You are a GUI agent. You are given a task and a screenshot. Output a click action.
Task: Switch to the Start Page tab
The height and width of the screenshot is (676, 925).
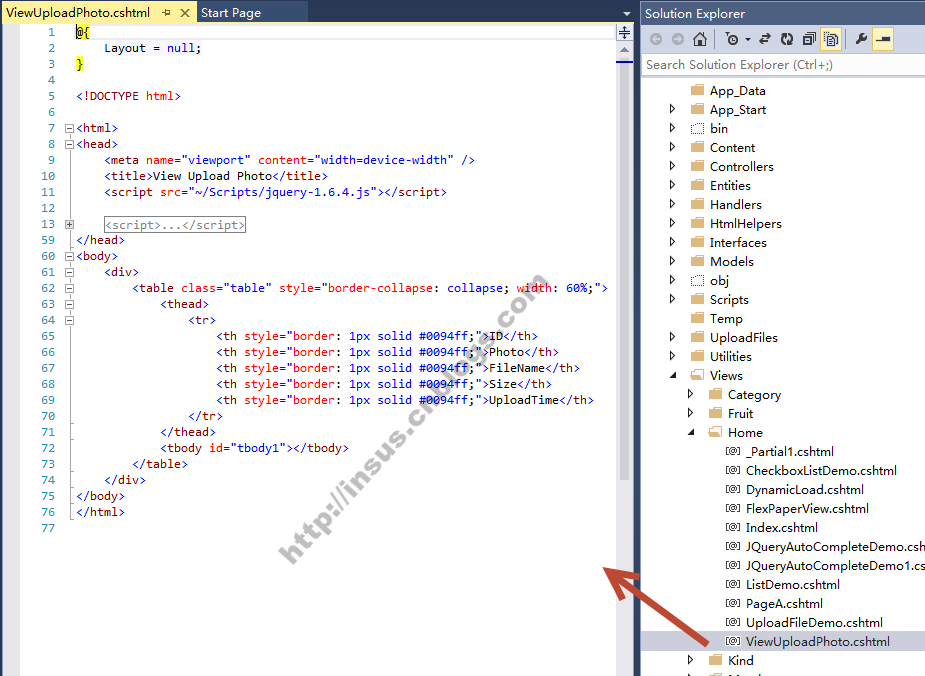click(x=231, y=12)
